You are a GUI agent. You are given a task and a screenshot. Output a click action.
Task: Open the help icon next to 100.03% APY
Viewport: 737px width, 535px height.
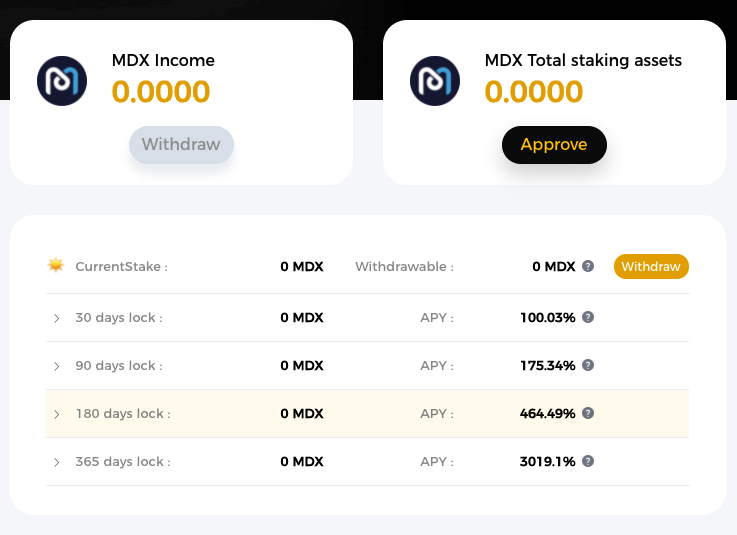pyautogui.click(x=588, y=317)
